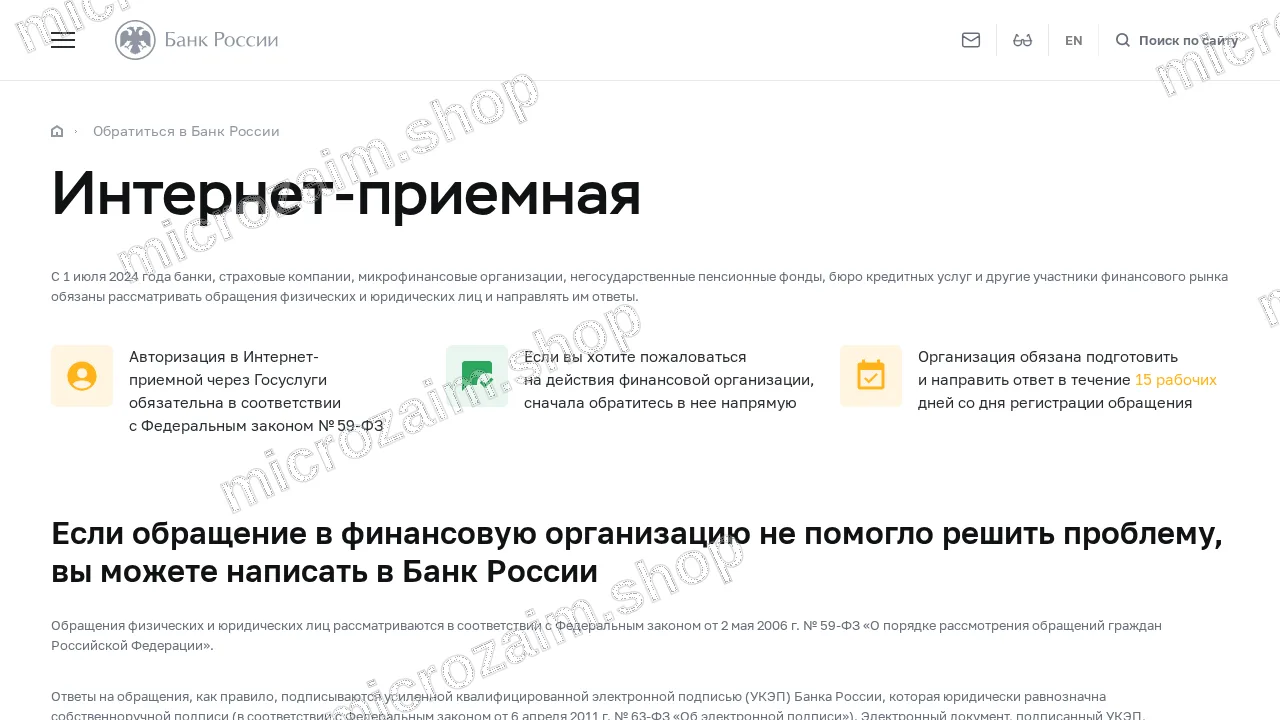Image resolution: width=1280 pixels, height=720 pixels.
Task: Click the Bank of Russia eagle logo
Action: tap(135, 40)
